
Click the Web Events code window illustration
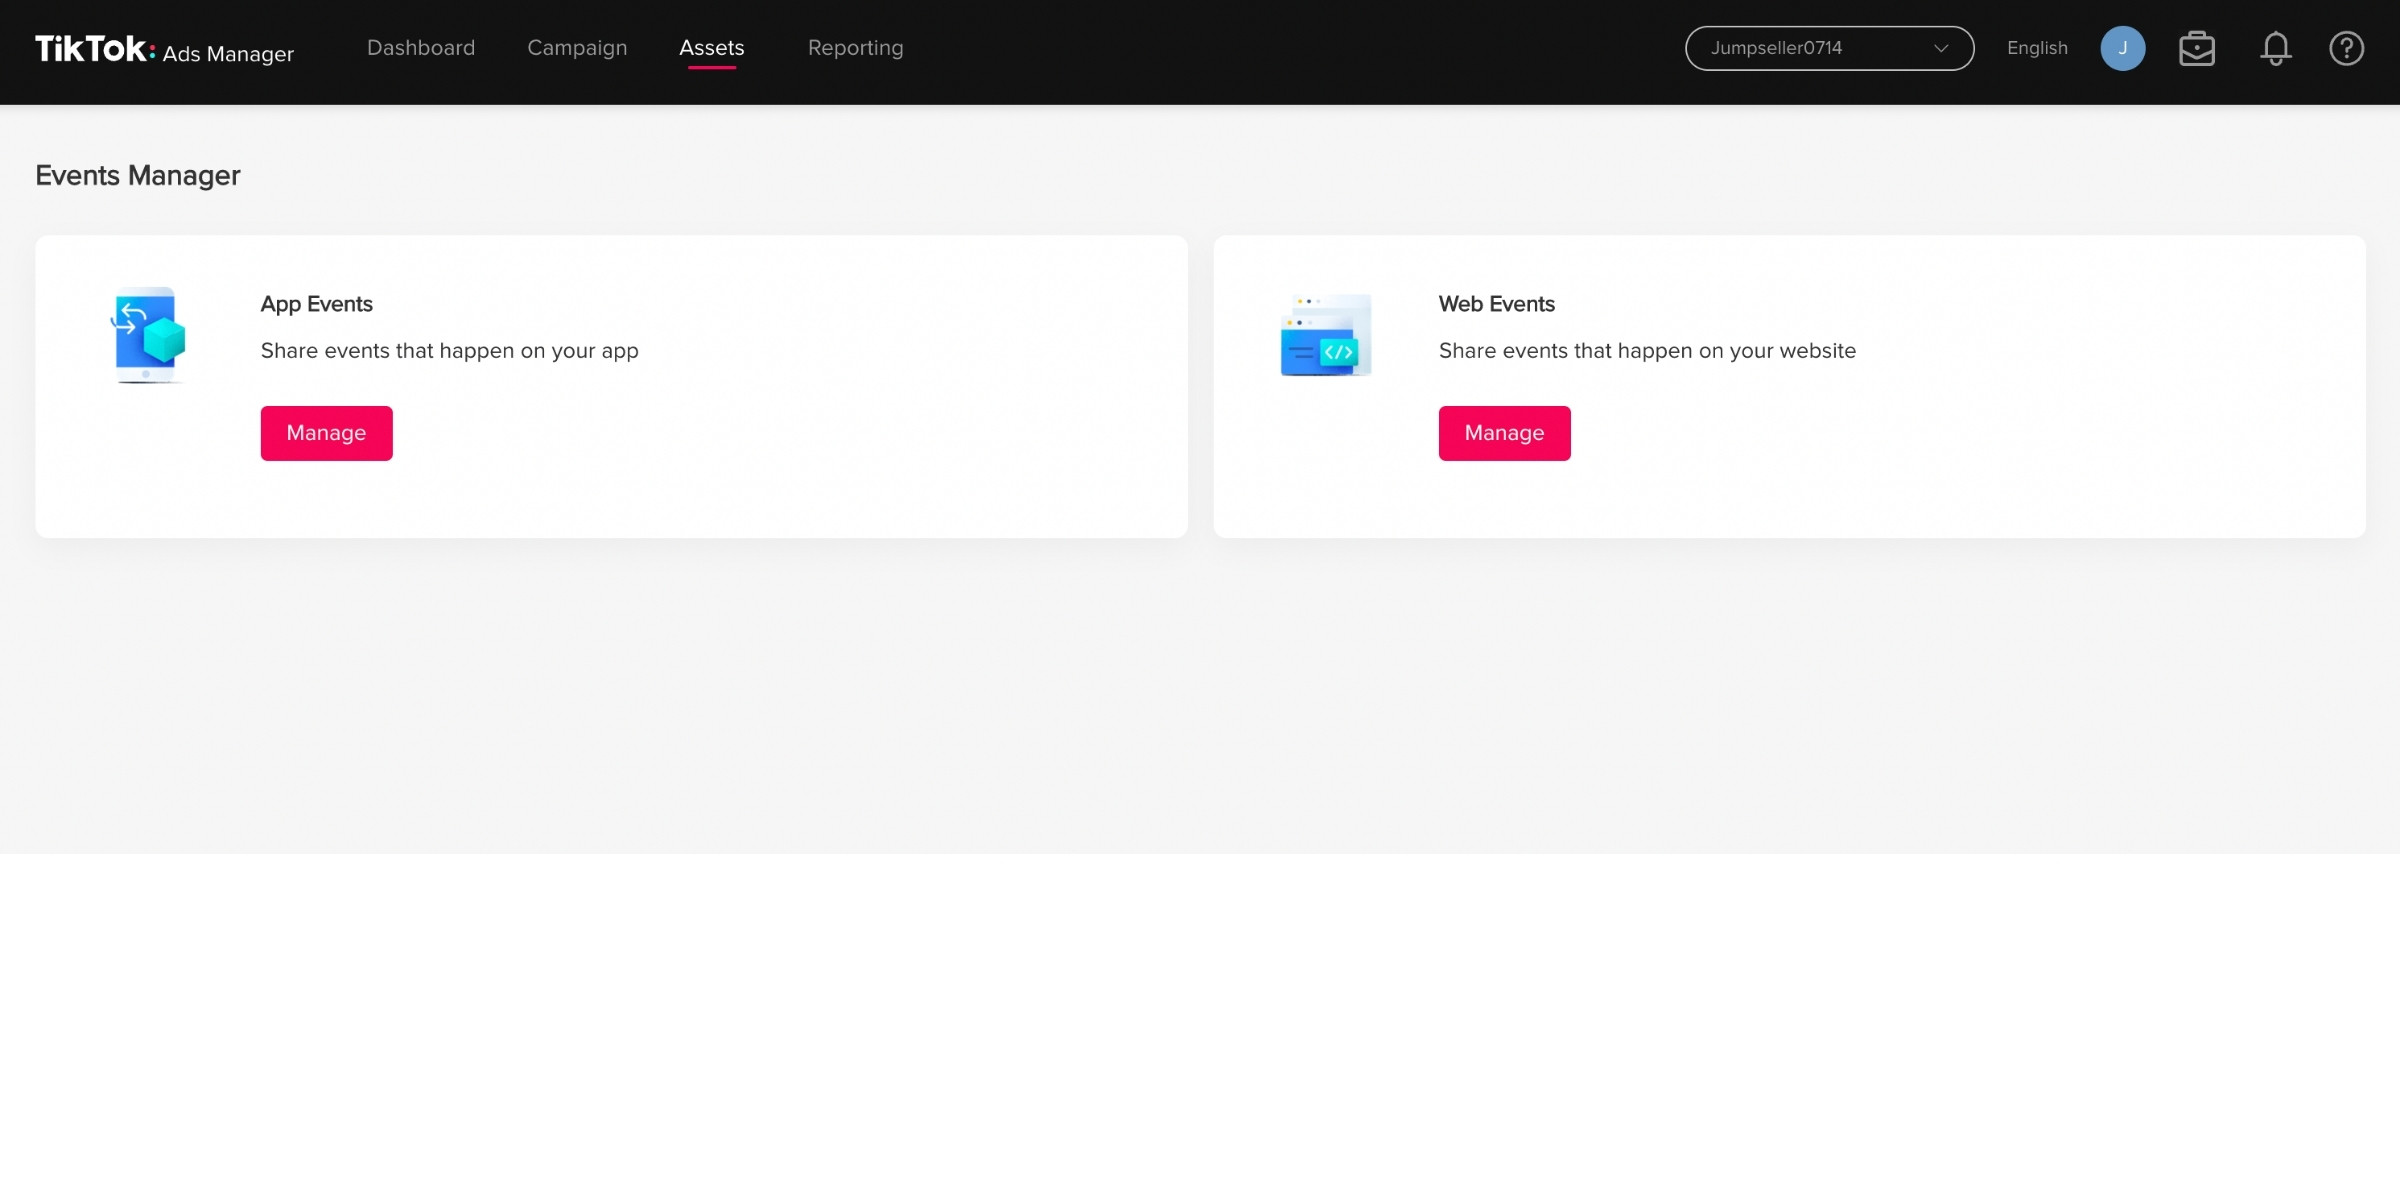point(1326,335)
